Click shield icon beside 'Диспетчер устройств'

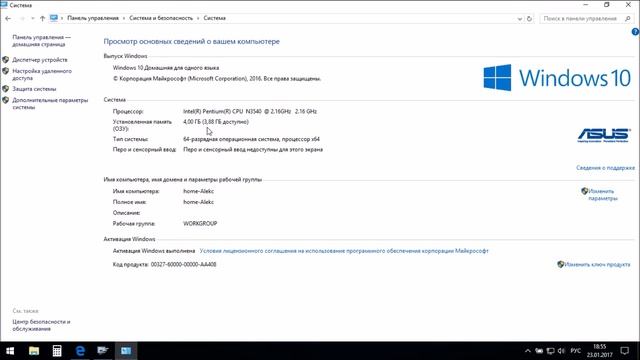pos(5,60)
